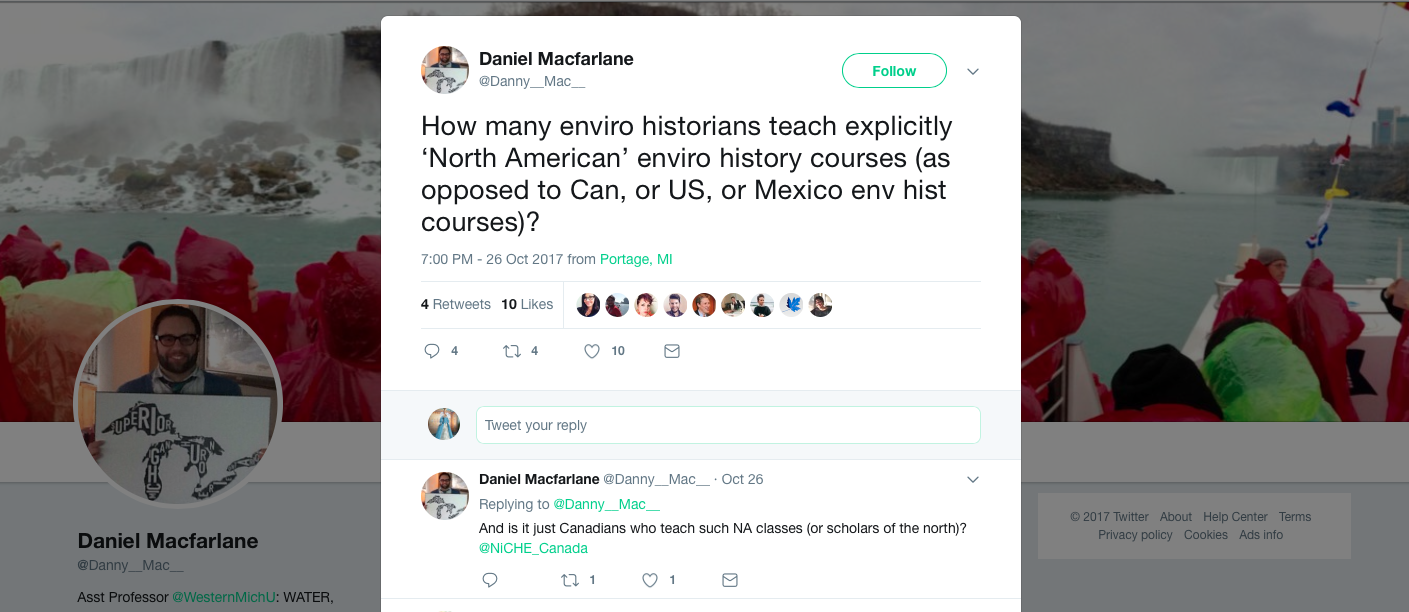Retweet the follow-up reply tweet
Viewport: 1409px width, 612px height.
570,580
